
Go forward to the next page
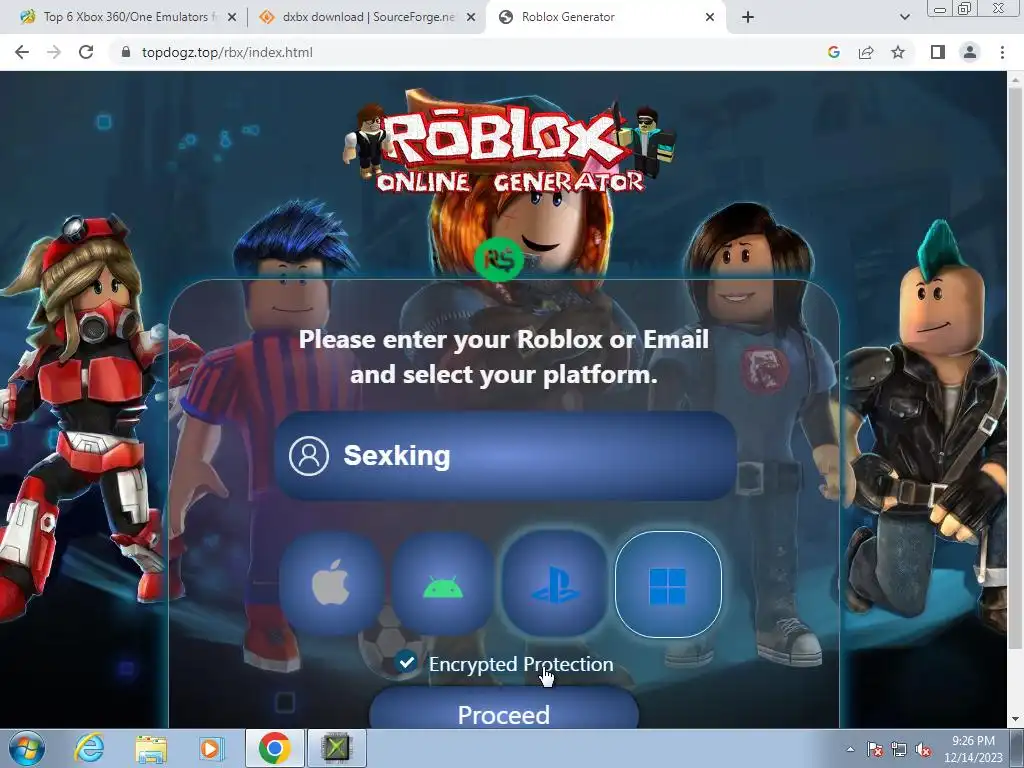point(54,52)
